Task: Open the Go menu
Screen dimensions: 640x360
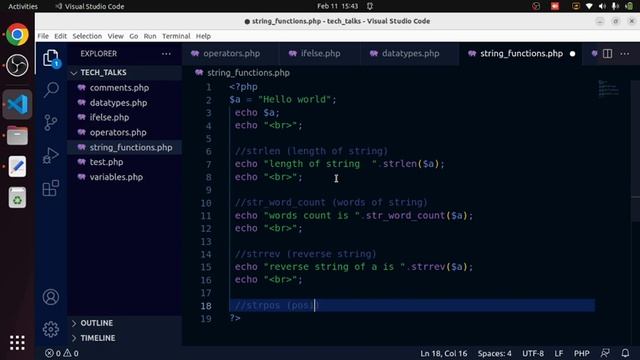Action: tap(133, 36)
